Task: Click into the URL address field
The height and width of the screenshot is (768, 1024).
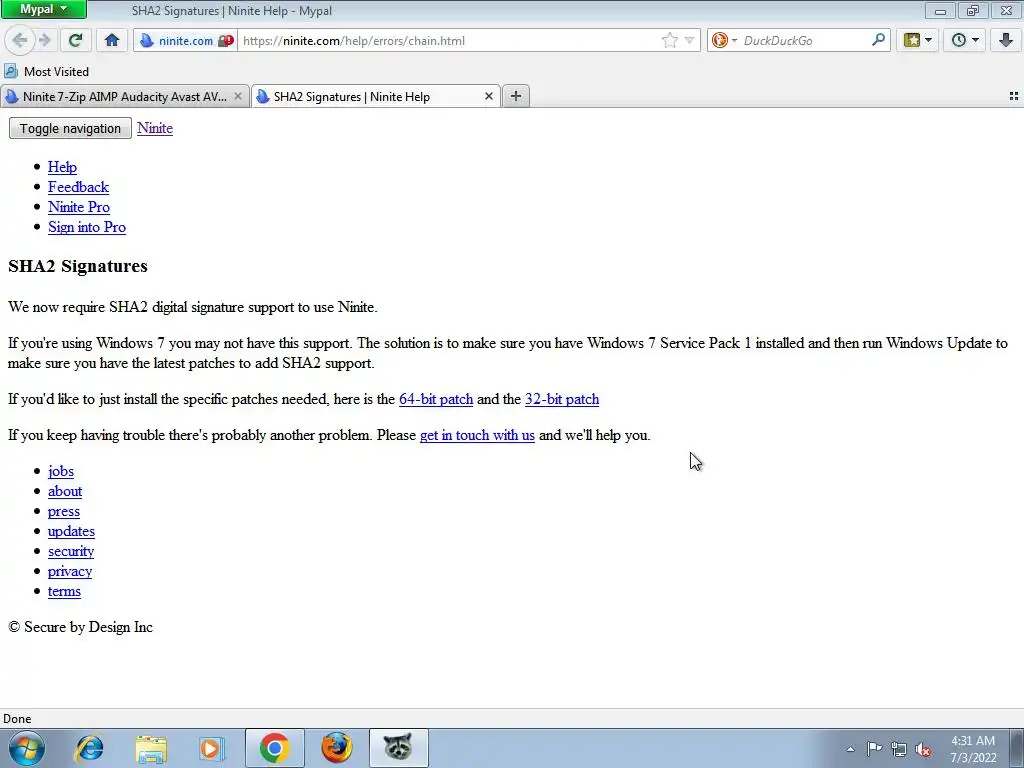Action: (449, 40)
